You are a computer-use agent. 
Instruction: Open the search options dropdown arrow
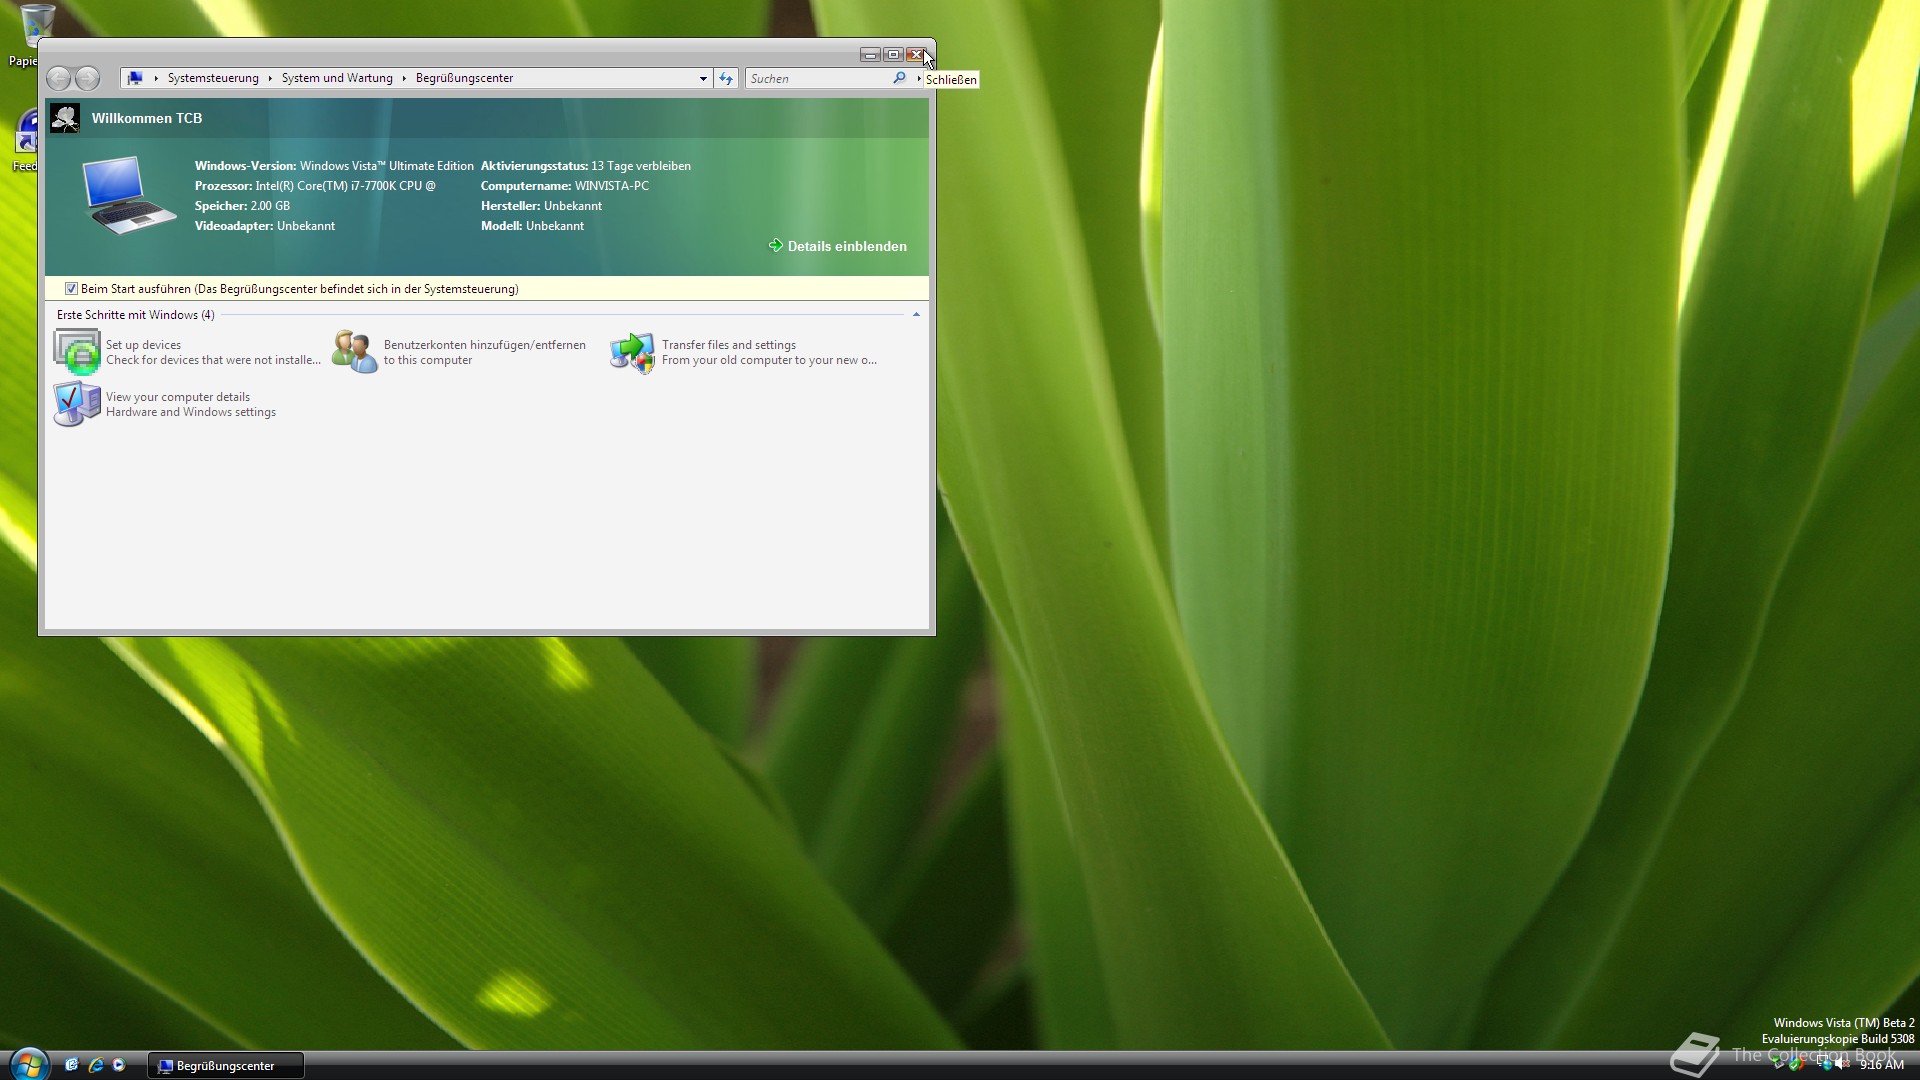point(918,78)
